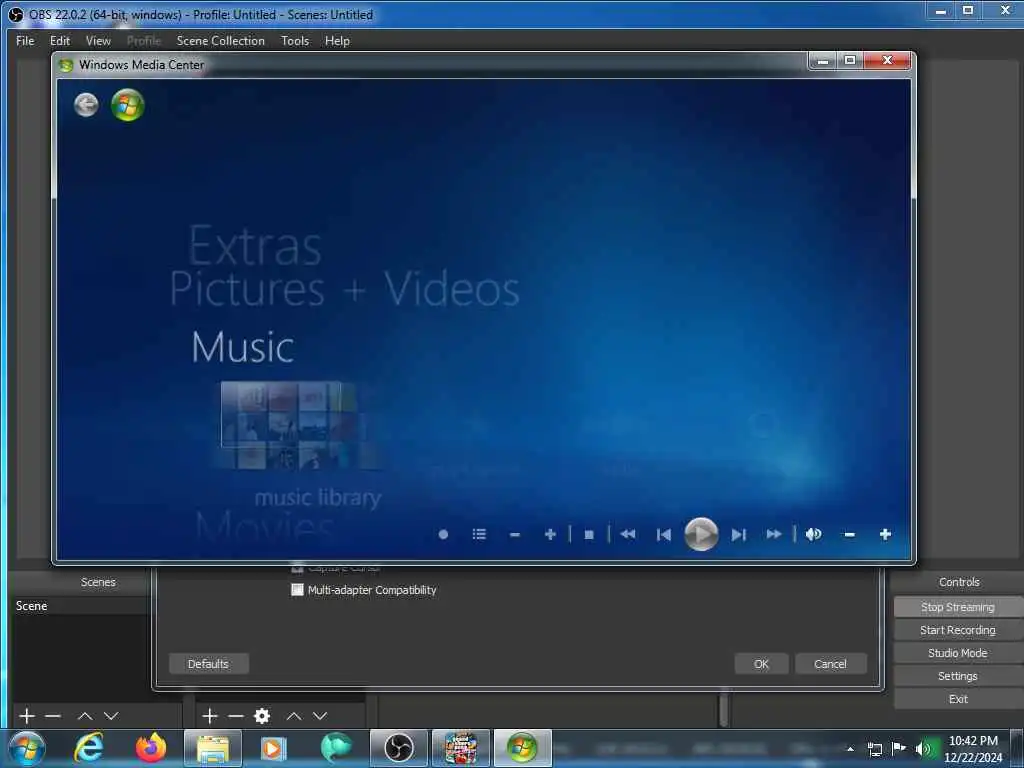
Task: Click the green bird icon on taskbar
Action: tap(336, 748)
